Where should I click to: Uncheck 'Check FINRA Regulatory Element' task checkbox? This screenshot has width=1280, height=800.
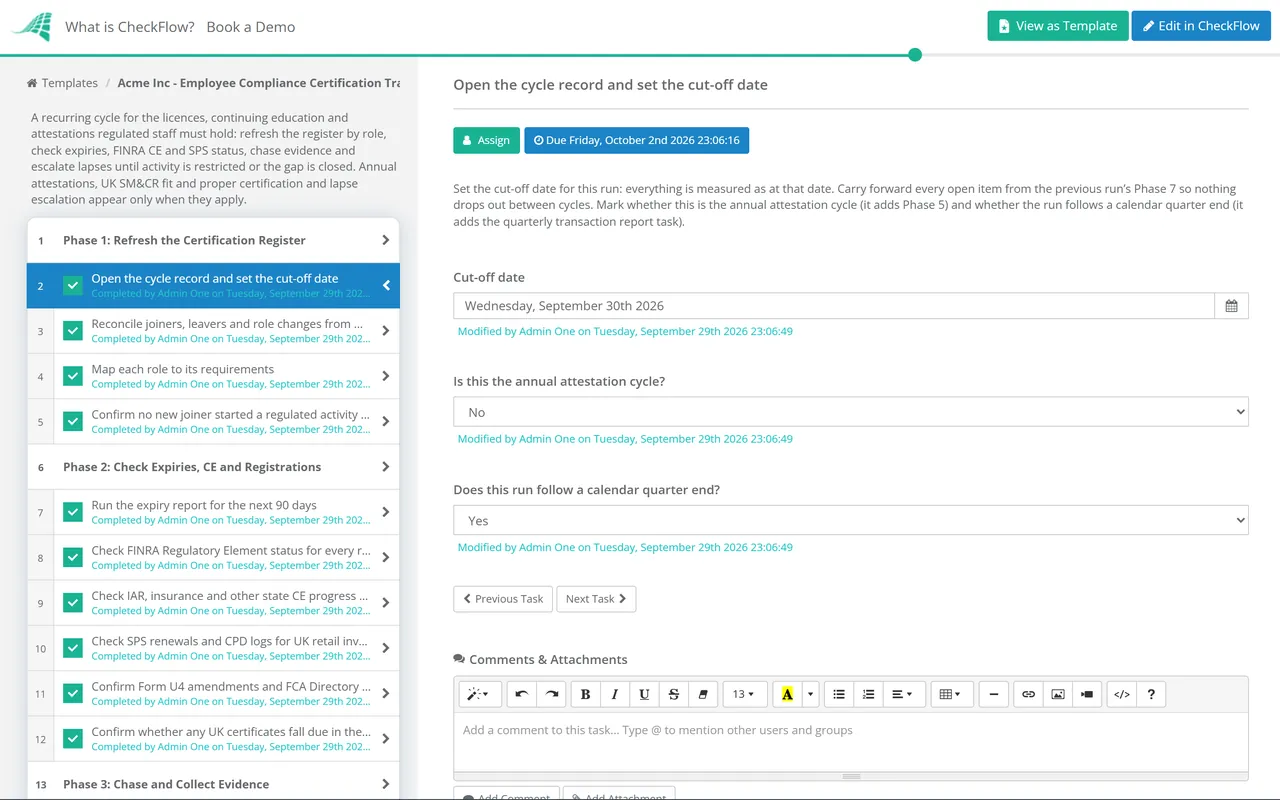(x=73, y=557)
